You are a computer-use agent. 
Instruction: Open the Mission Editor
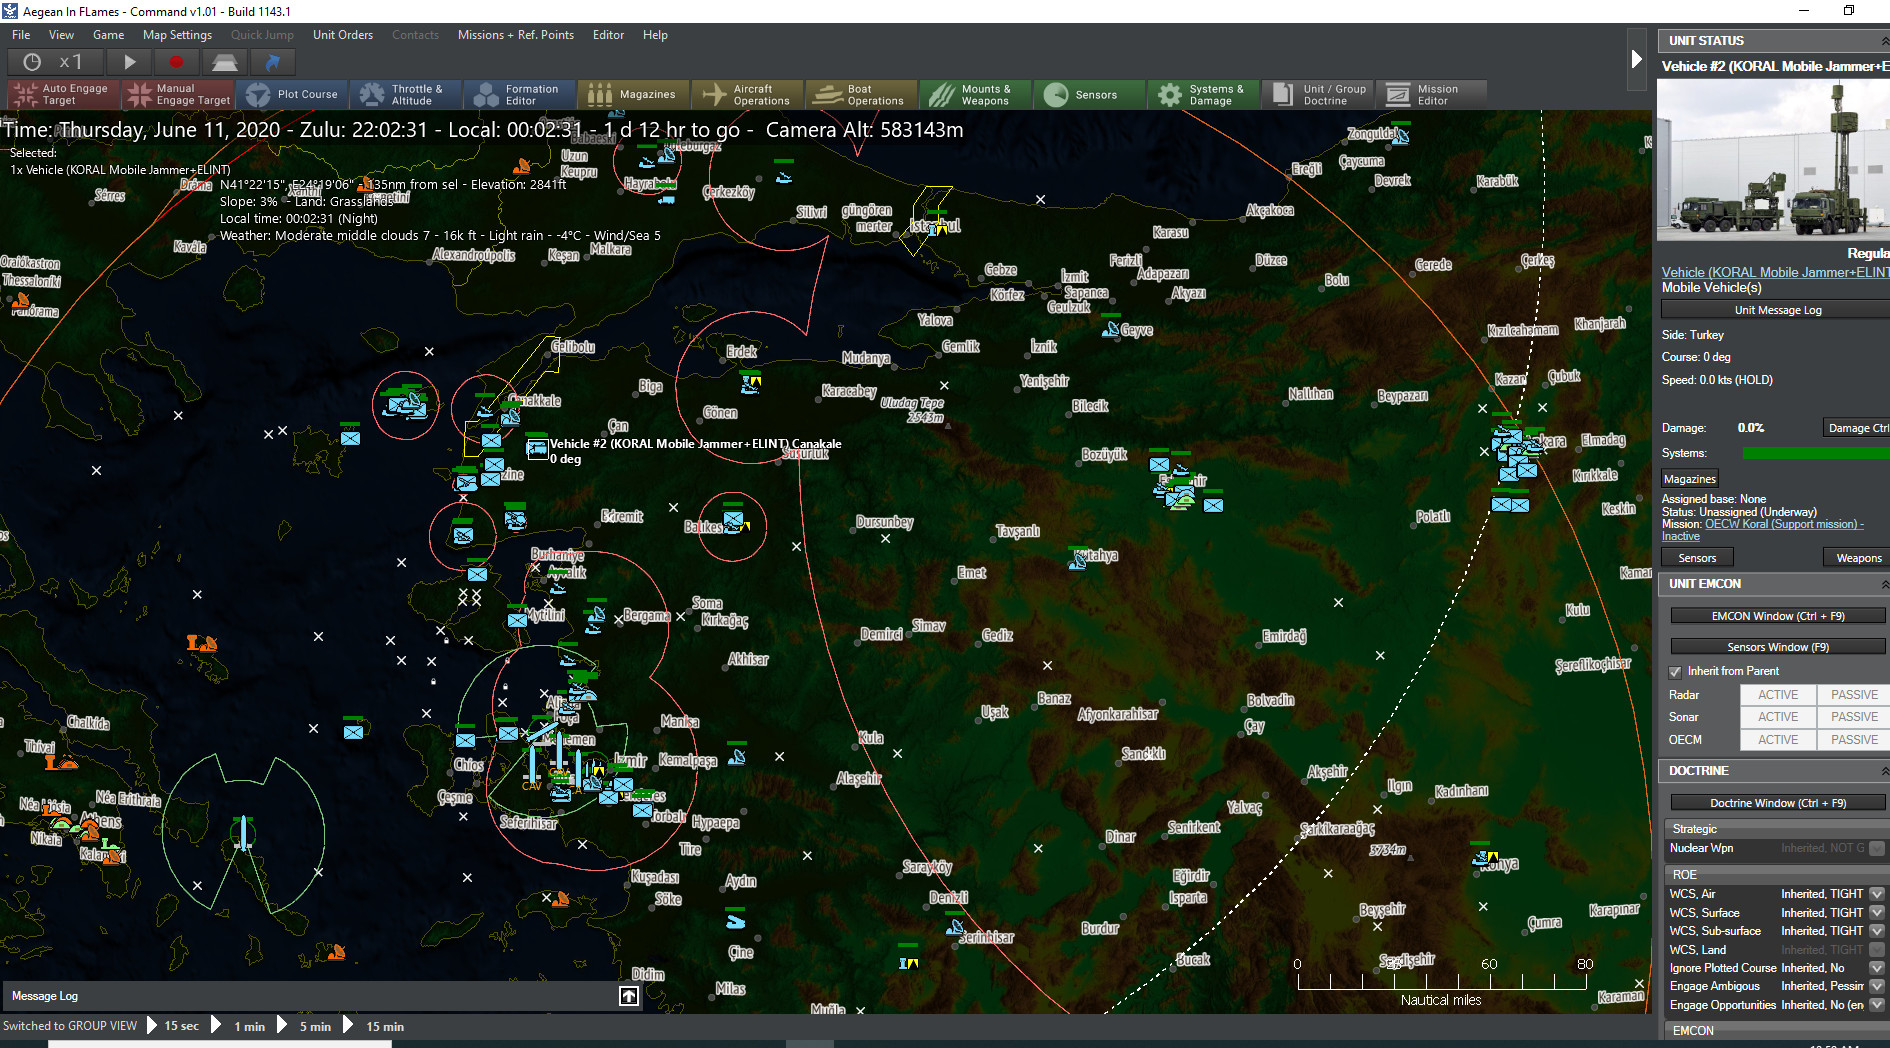pos(1431,94)
